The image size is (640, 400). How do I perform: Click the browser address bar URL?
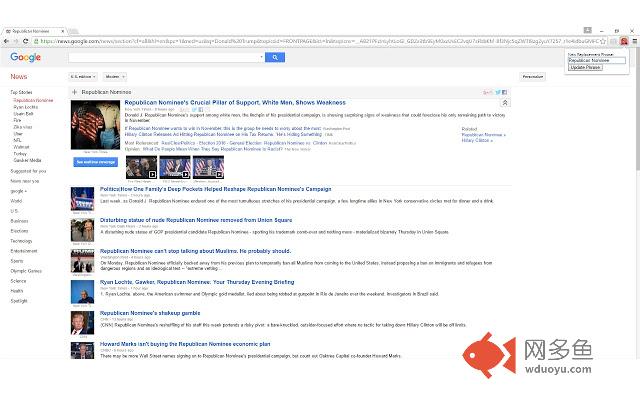pyautogui.click(x=318, y=41)
